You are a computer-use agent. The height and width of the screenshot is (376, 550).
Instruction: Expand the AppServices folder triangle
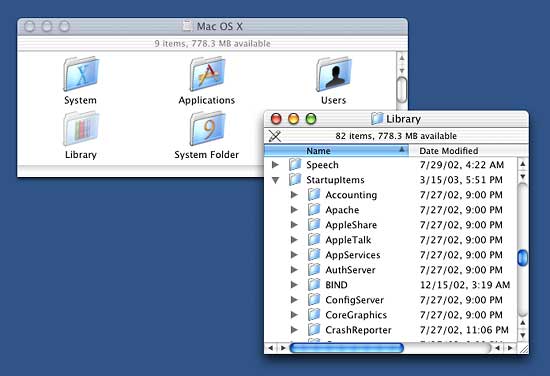coord(295,255)
